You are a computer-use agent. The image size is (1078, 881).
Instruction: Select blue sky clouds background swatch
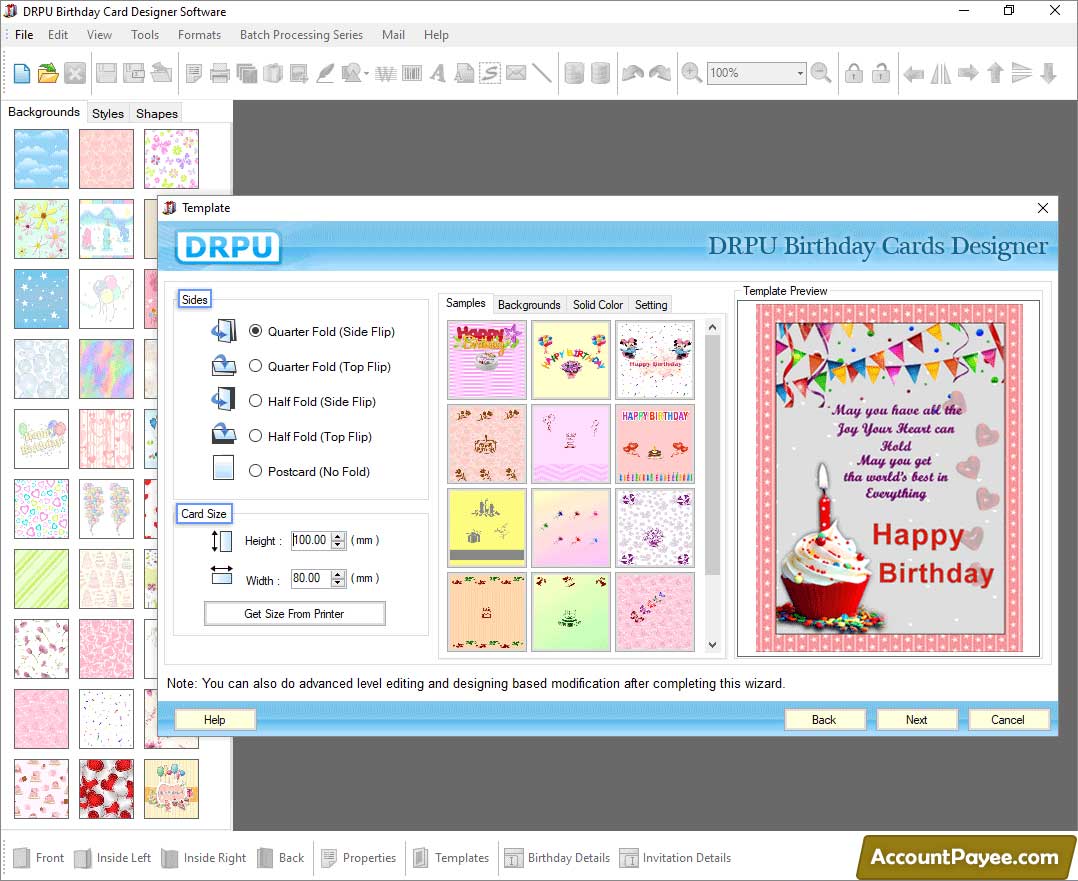[x=41, y=159]
